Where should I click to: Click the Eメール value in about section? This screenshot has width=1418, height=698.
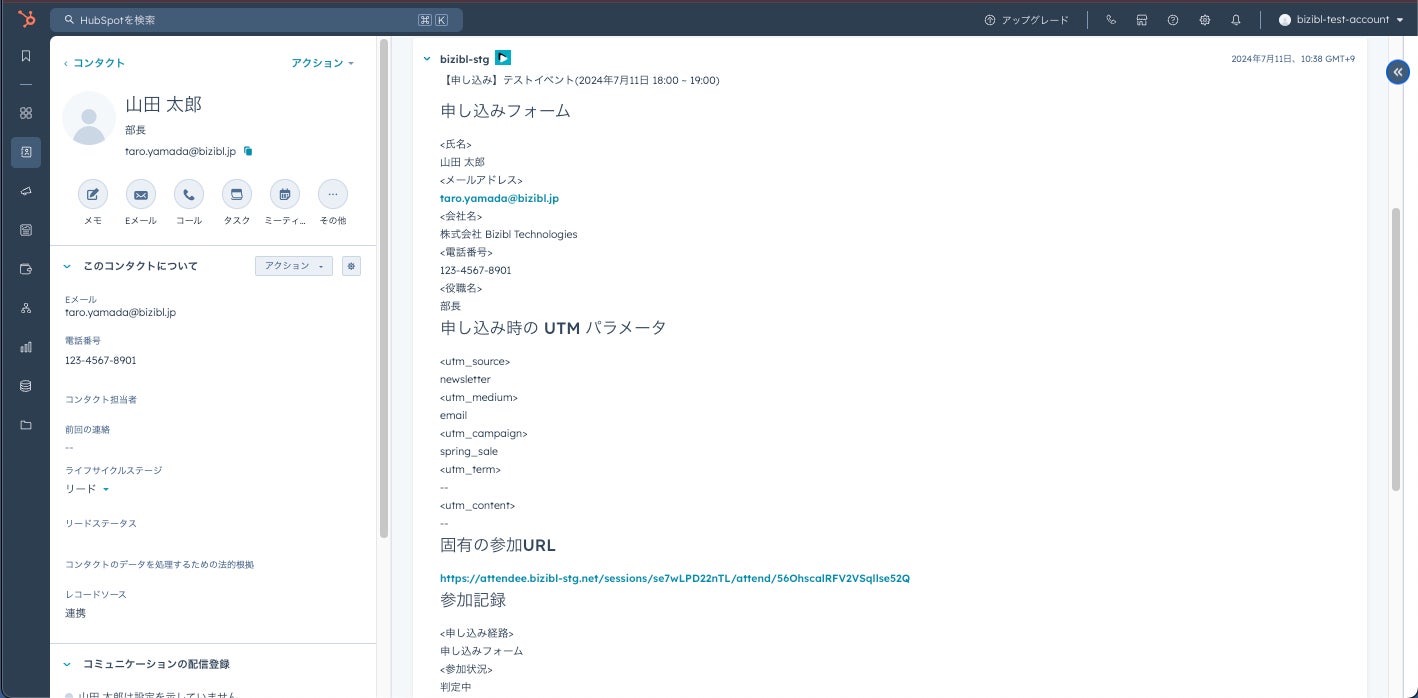(120, 312)
